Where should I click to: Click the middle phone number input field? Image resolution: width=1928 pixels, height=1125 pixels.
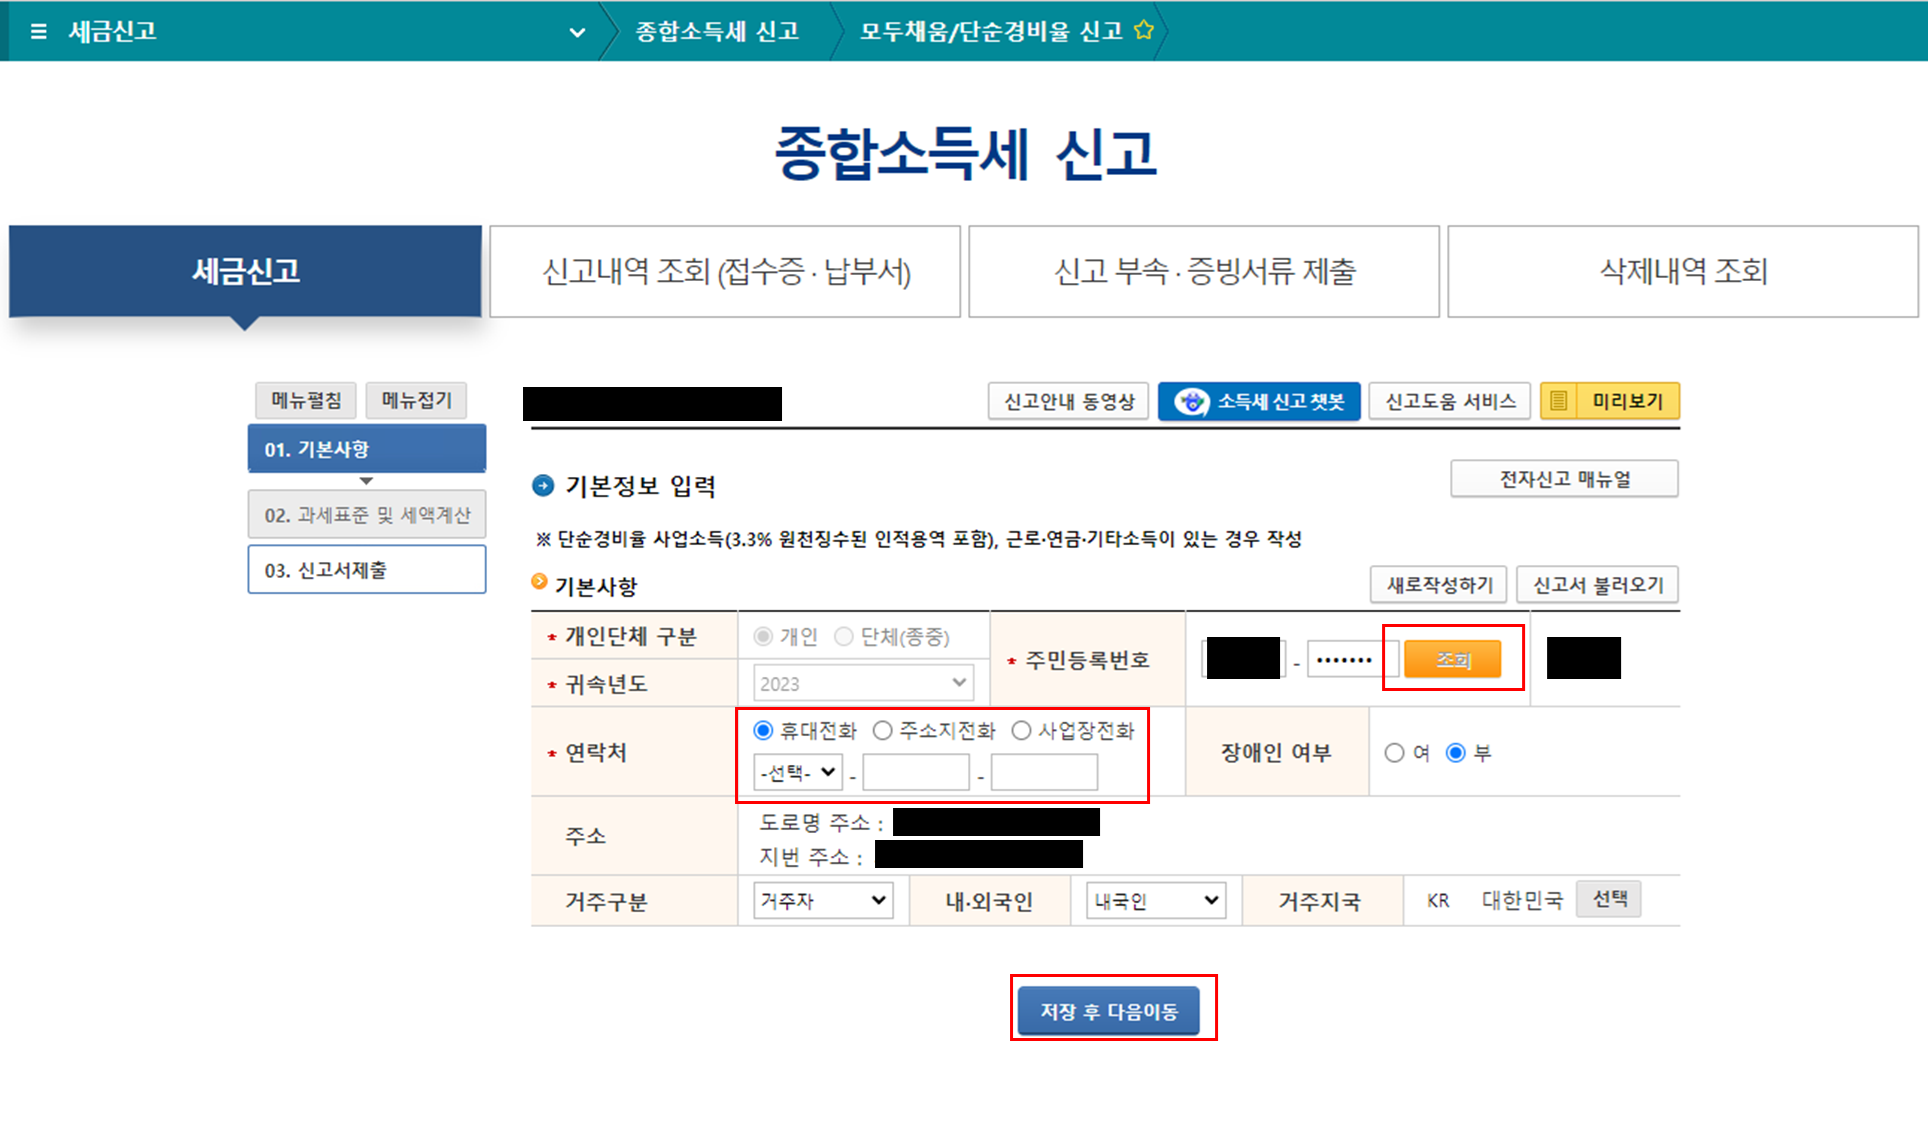pyautogui.click(x=915, y=773)
